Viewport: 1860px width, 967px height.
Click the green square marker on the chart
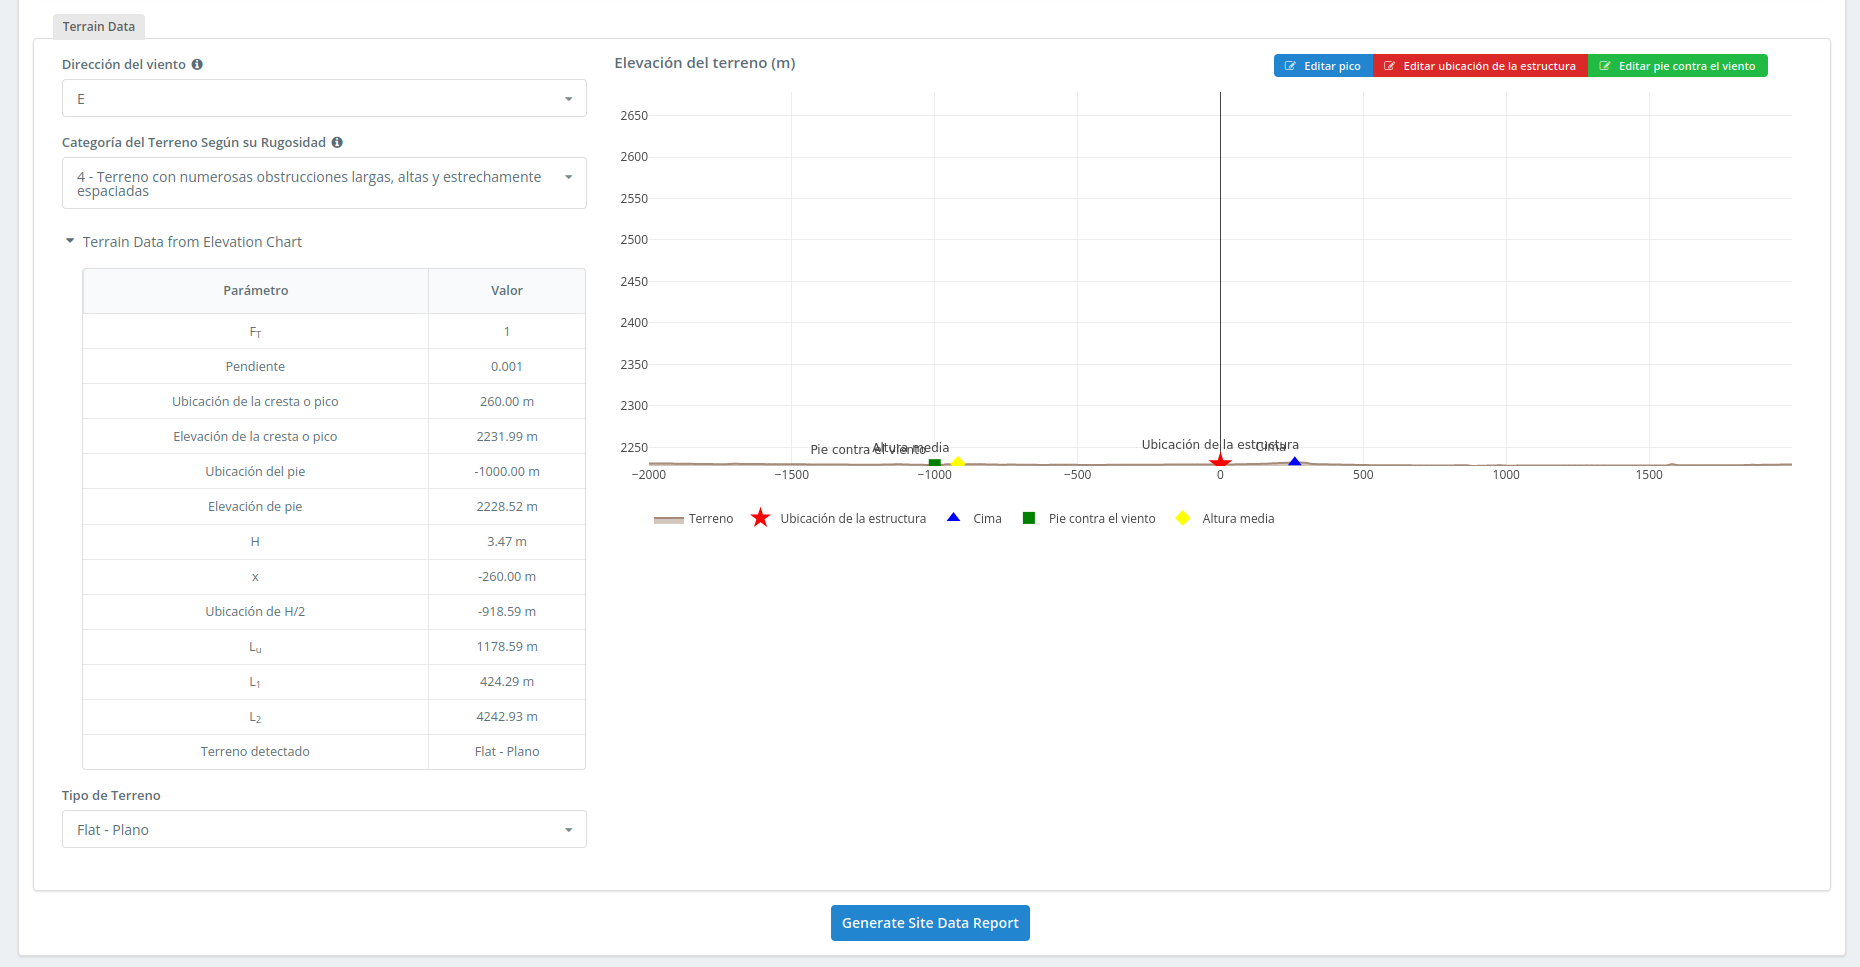pos(934,463)
